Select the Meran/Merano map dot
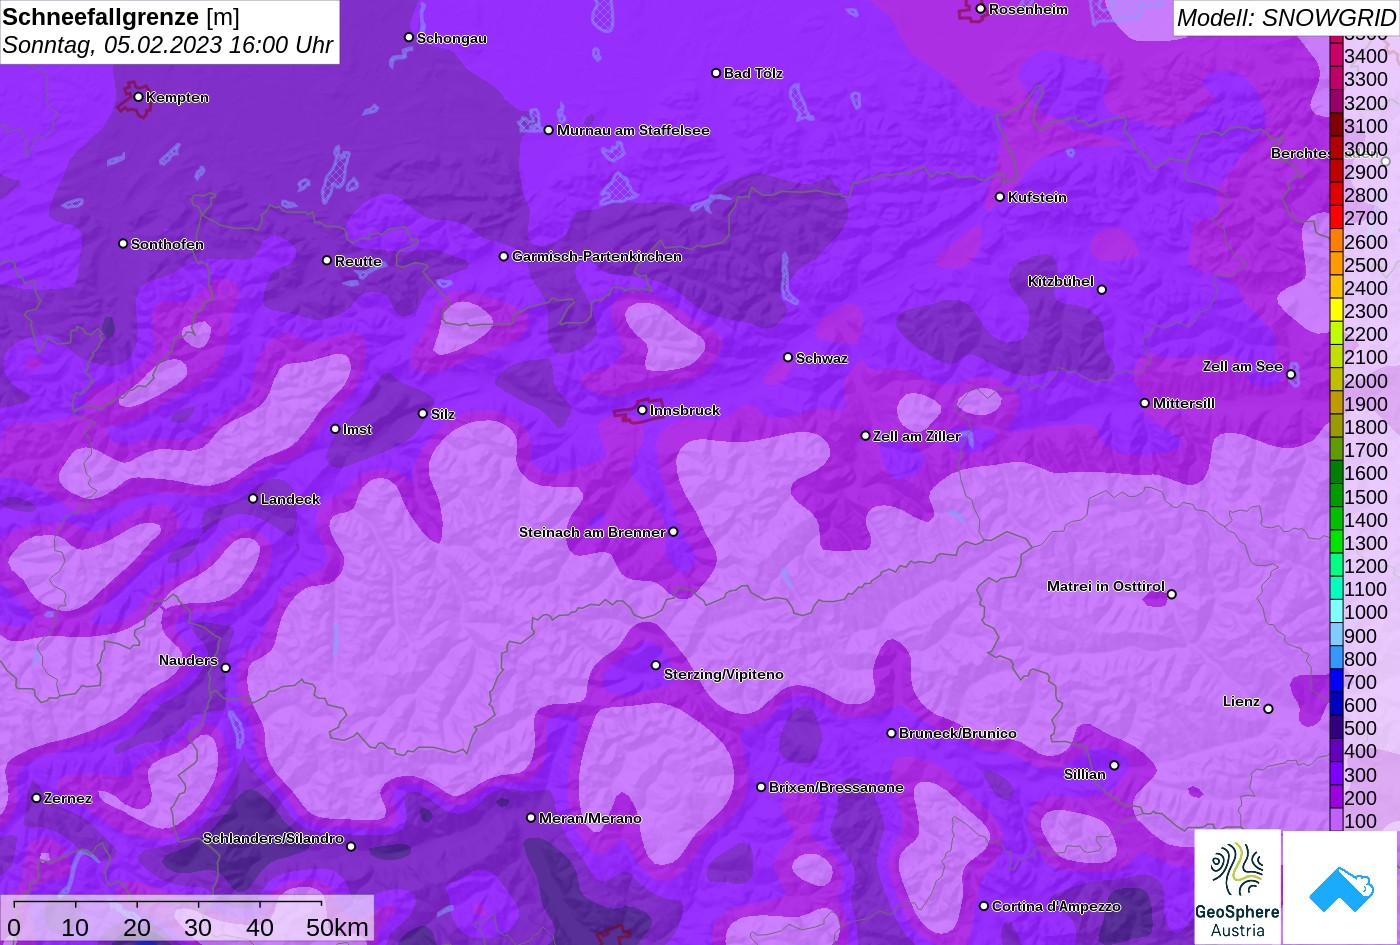This screenshot has height=945, width=1400. click(531, 818)
